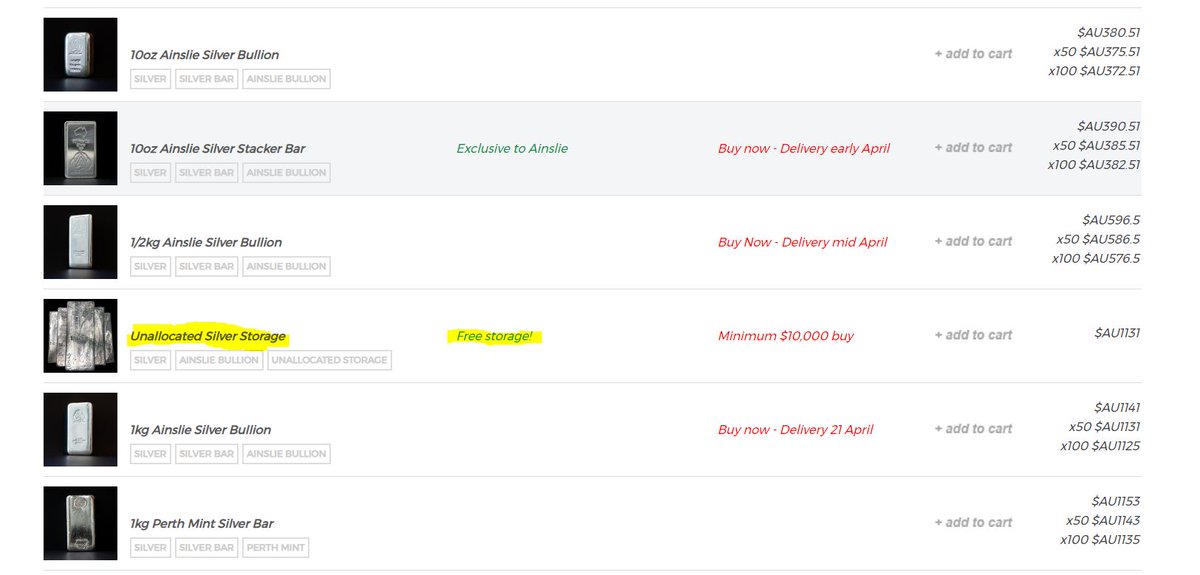The image size is (1200, 575).
Task: Select AINSLIE BULLION tag under 10oz Silver Stacker Bar
Action: click(286, 173)
